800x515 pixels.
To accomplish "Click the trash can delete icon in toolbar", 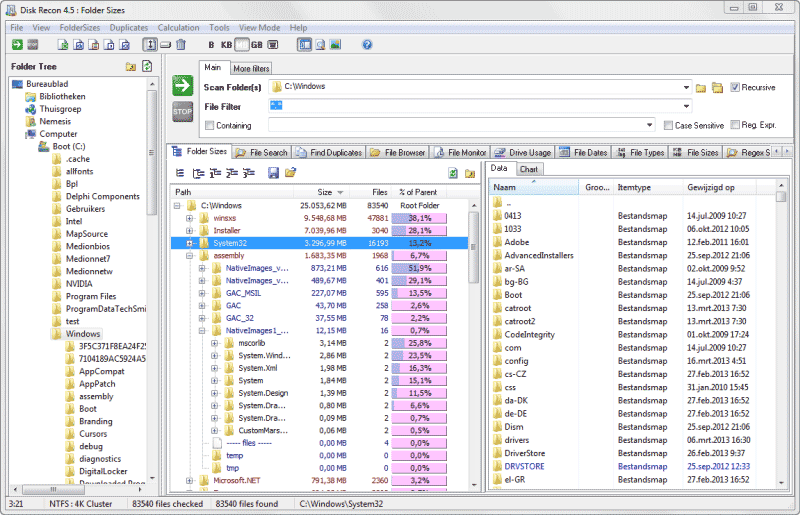I will click(x=181, y=45).
